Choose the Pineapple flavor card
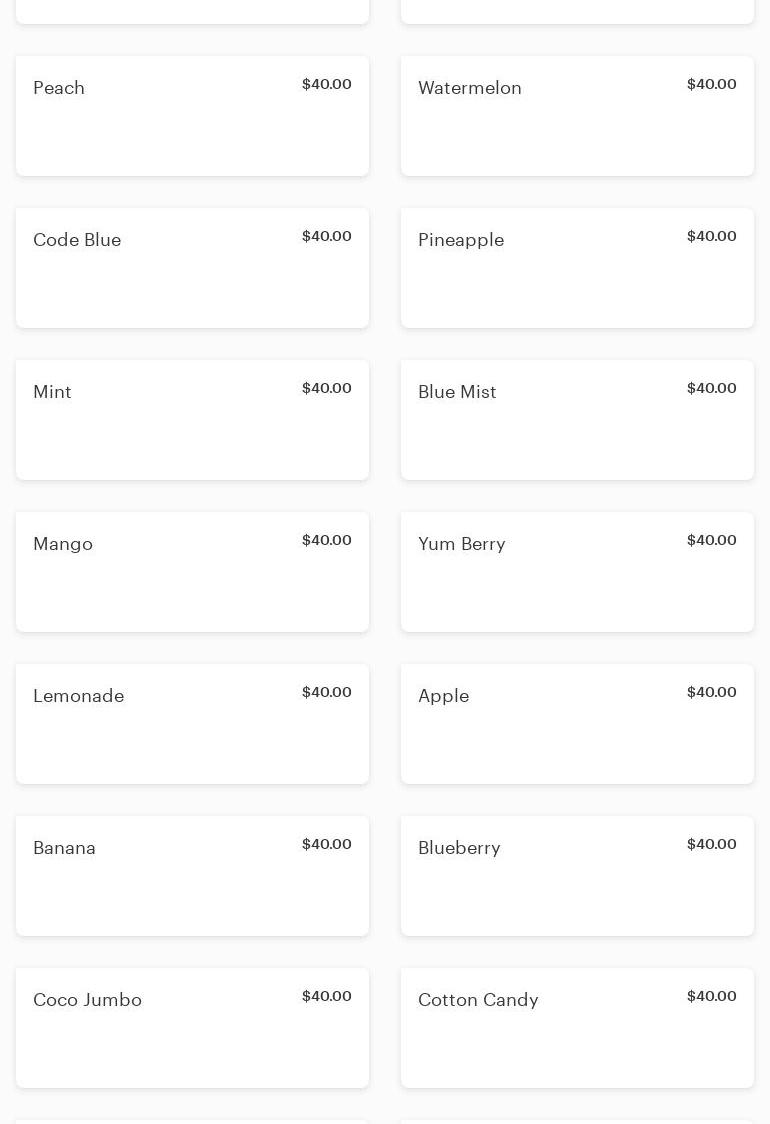The width and height of the screenshot is (770, 1124). pyautogui.click(x=577, y=268)
